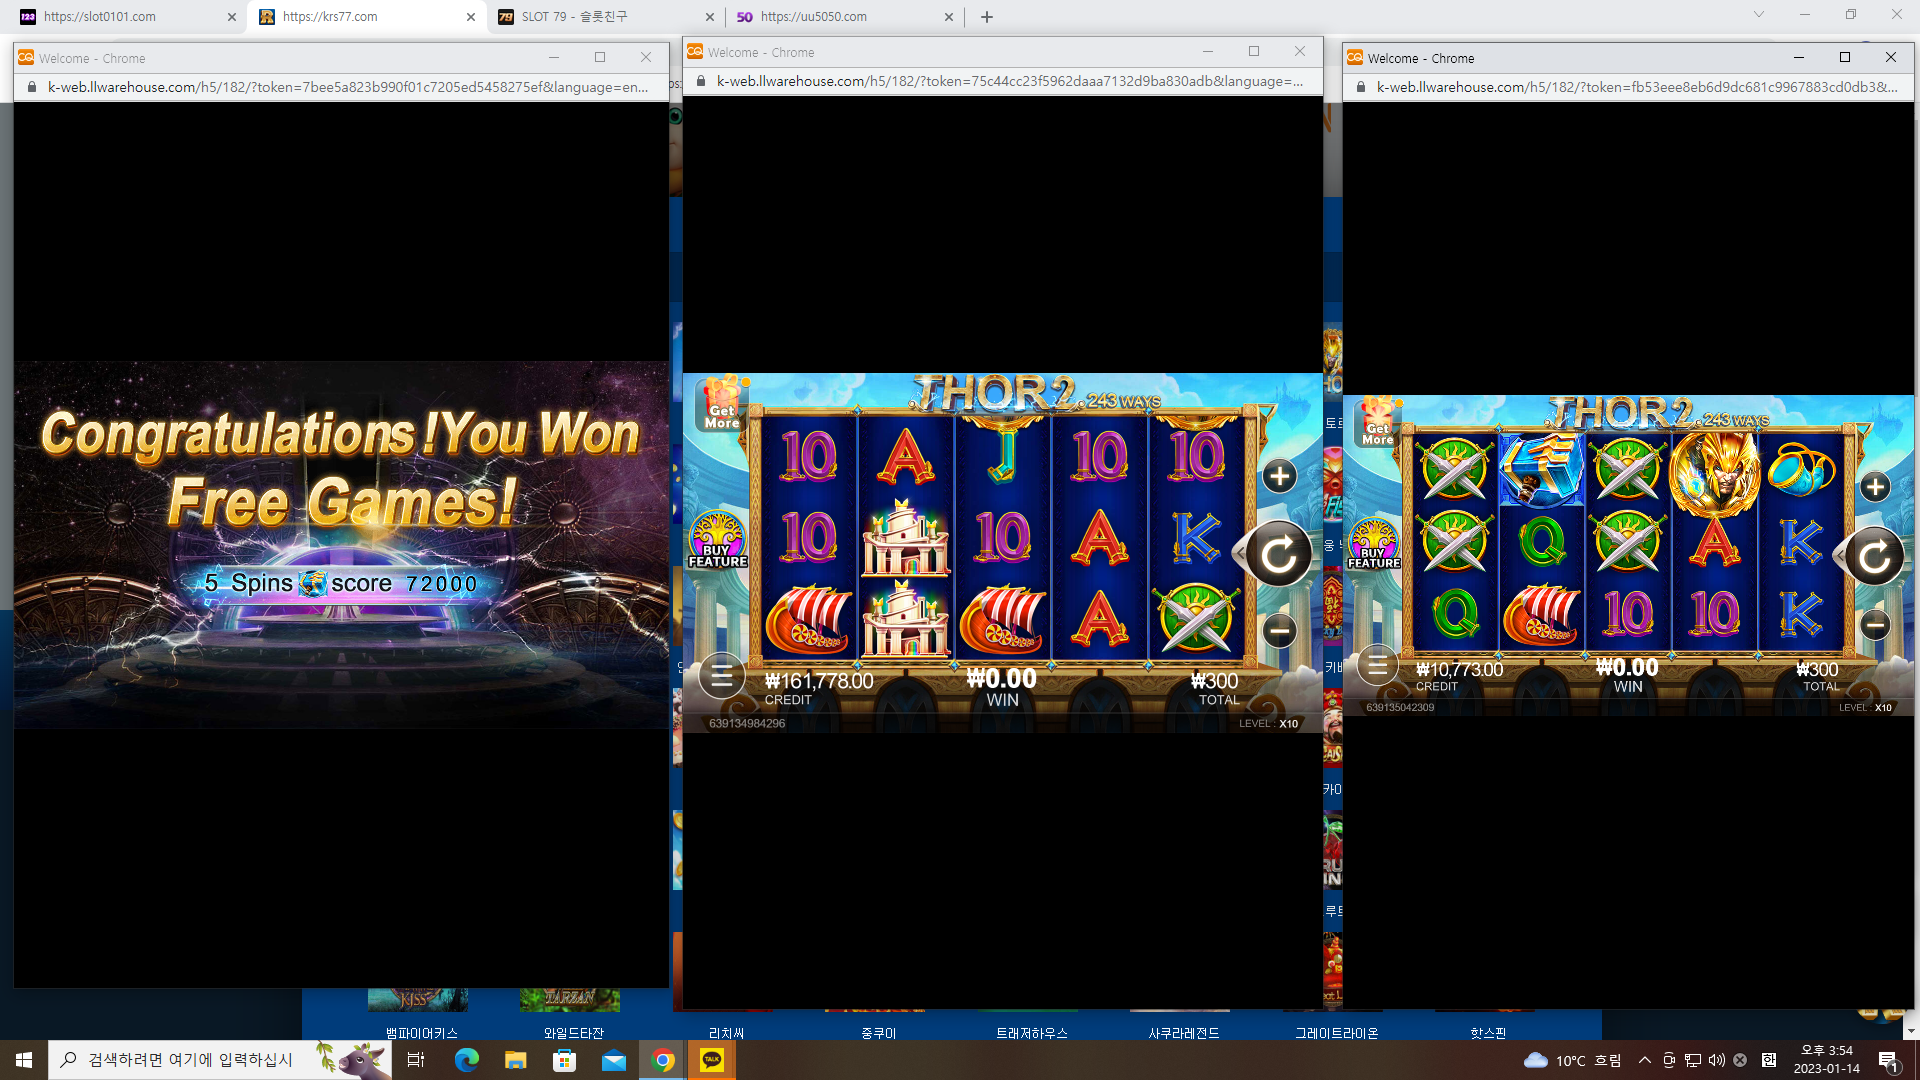Image resolution: width=1920 pixels, height=1080 pixels.
Task: Click the Congratulations free games banner
Action: point(341,468)
